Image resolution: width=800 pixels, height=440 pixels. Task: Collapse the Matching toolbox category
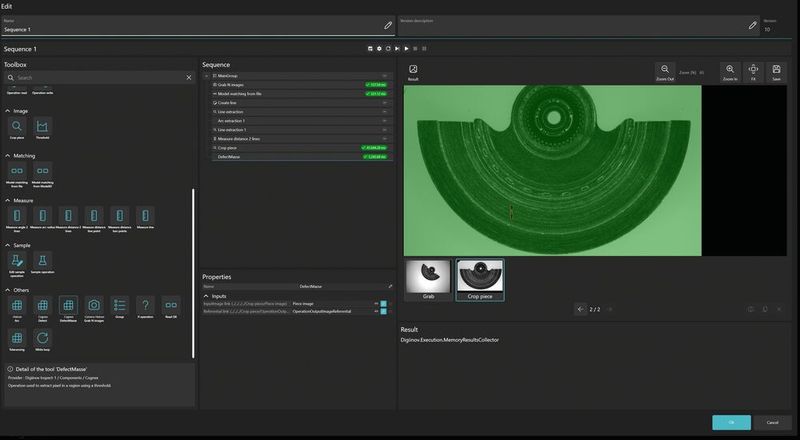tap(8, 156)
